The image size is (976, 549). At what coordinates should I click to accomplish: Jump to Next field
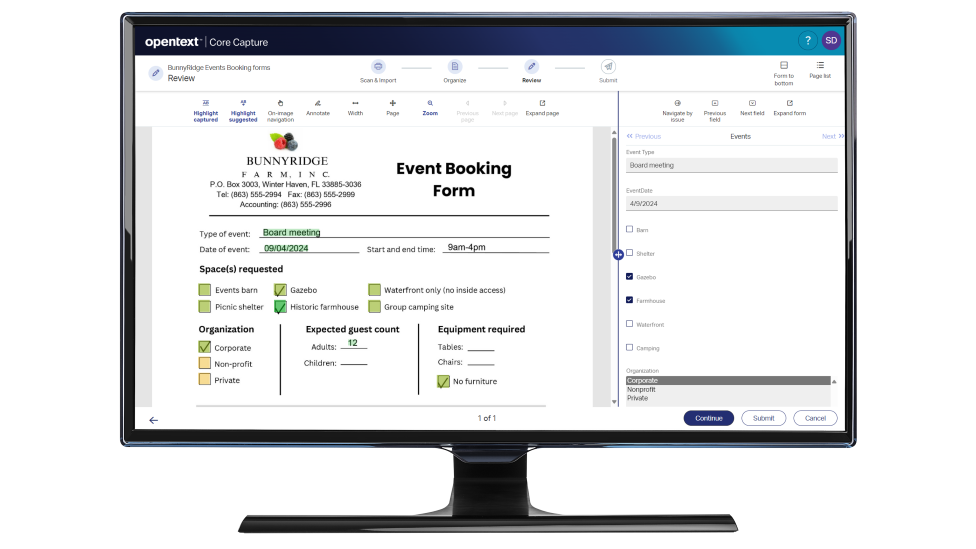tap(752, 108)
